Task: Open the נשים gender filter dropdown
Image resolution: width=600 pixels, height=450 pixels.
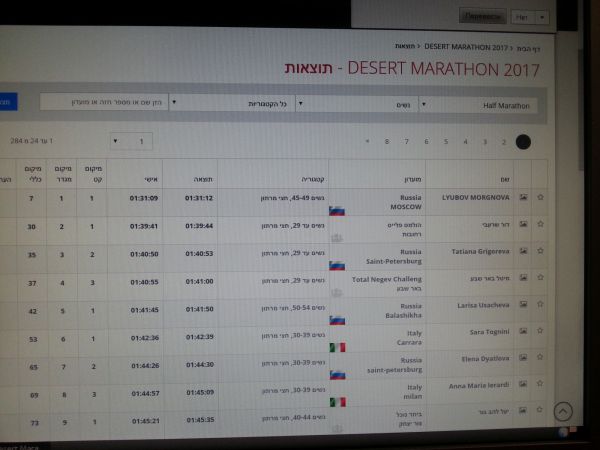Action: coord(357,104)
